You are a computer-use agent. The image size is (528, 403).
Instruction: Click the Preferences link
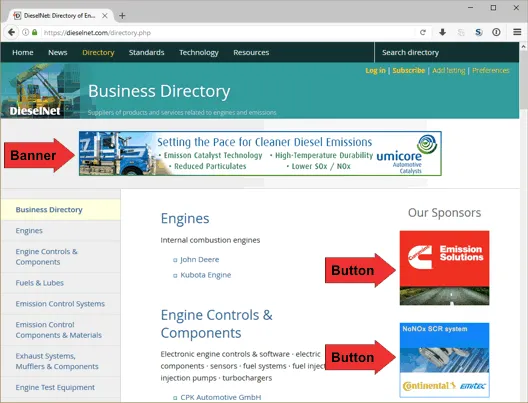pos(491,70)
